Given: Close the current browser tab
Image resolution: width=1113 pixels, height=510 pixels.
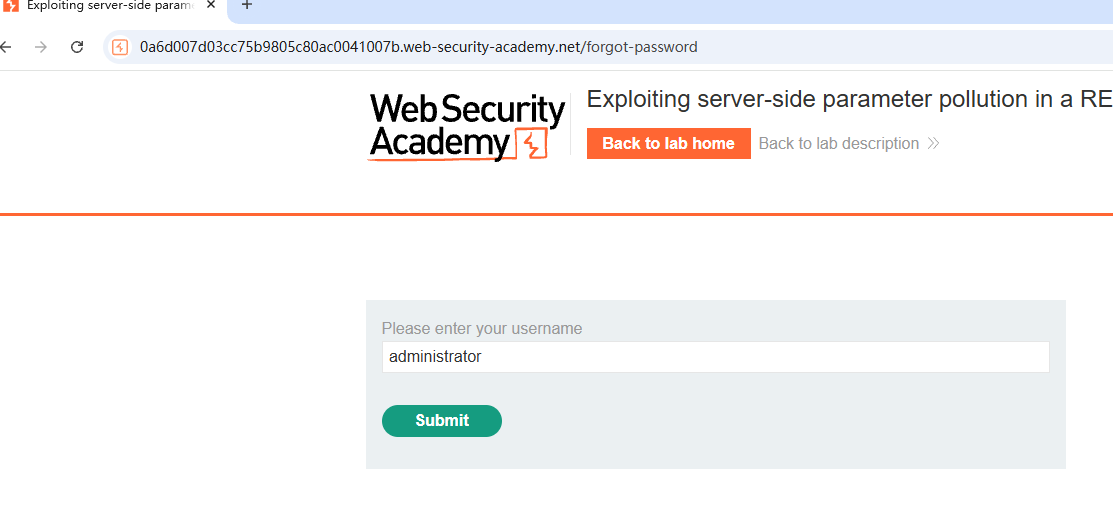Looking at the screenshot, I should coord(211,4).
